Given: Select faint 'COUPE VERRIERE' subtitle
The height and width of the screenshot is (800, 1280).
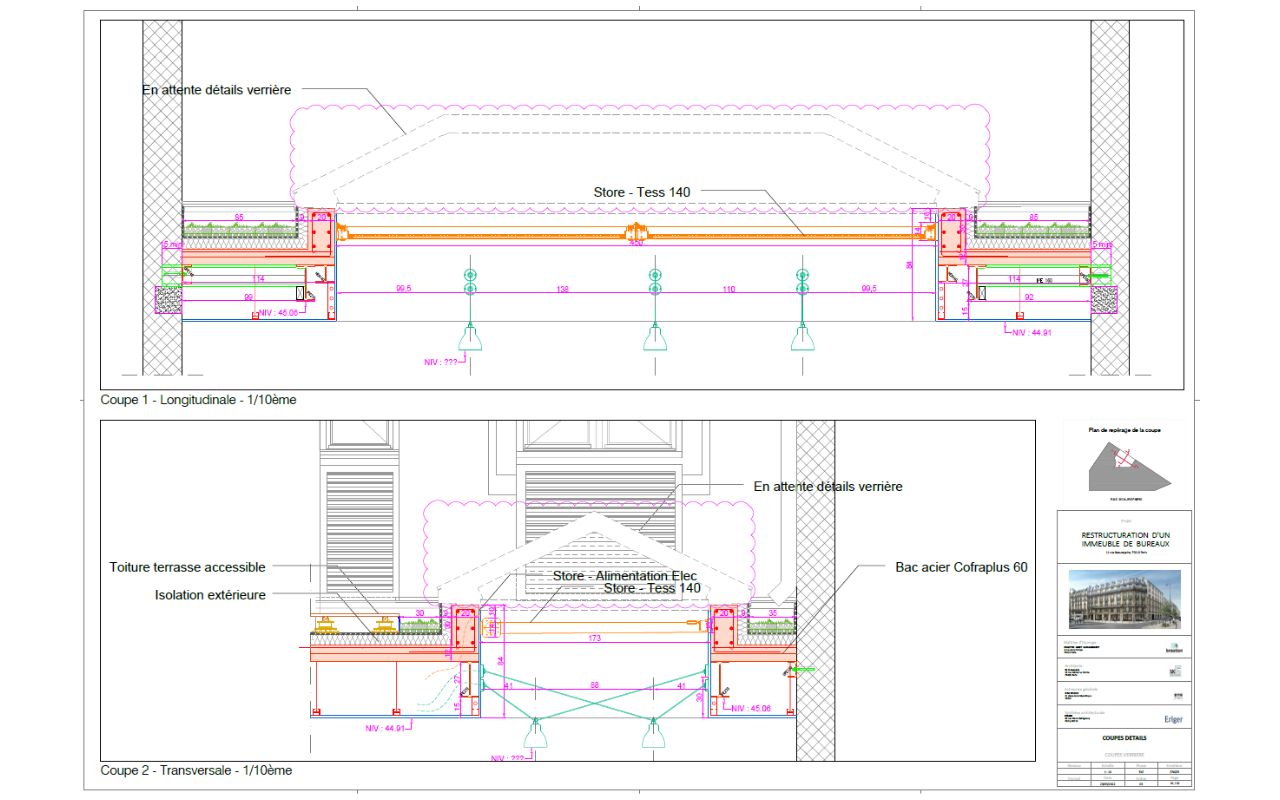Looking at the screenshot, I should [1124, 754].
